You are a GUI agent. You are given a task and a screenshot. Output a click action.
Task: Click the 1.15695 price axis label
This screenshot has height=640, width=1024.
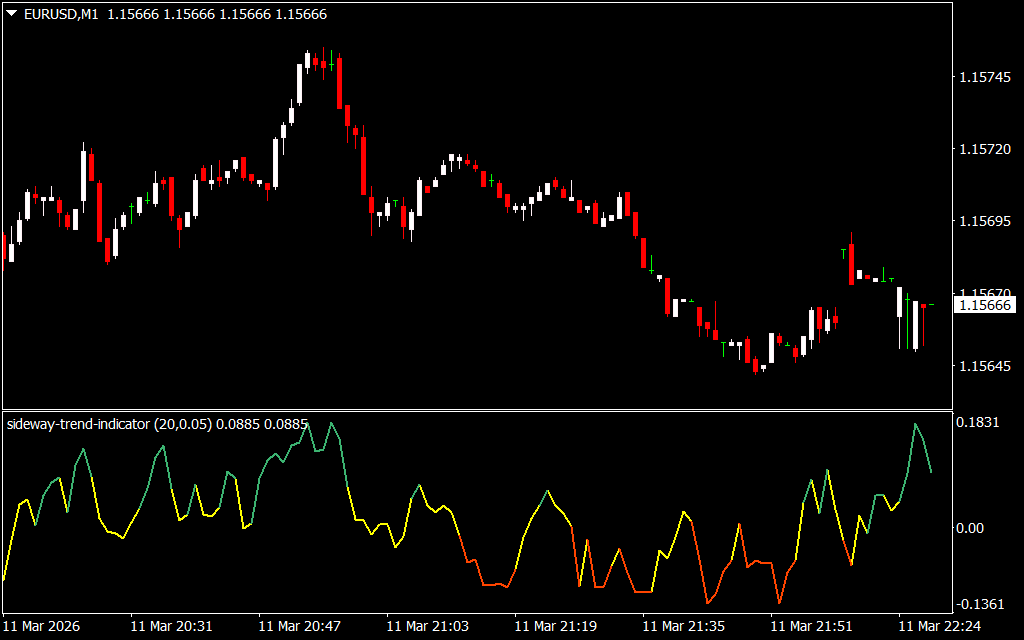[986, 221]
